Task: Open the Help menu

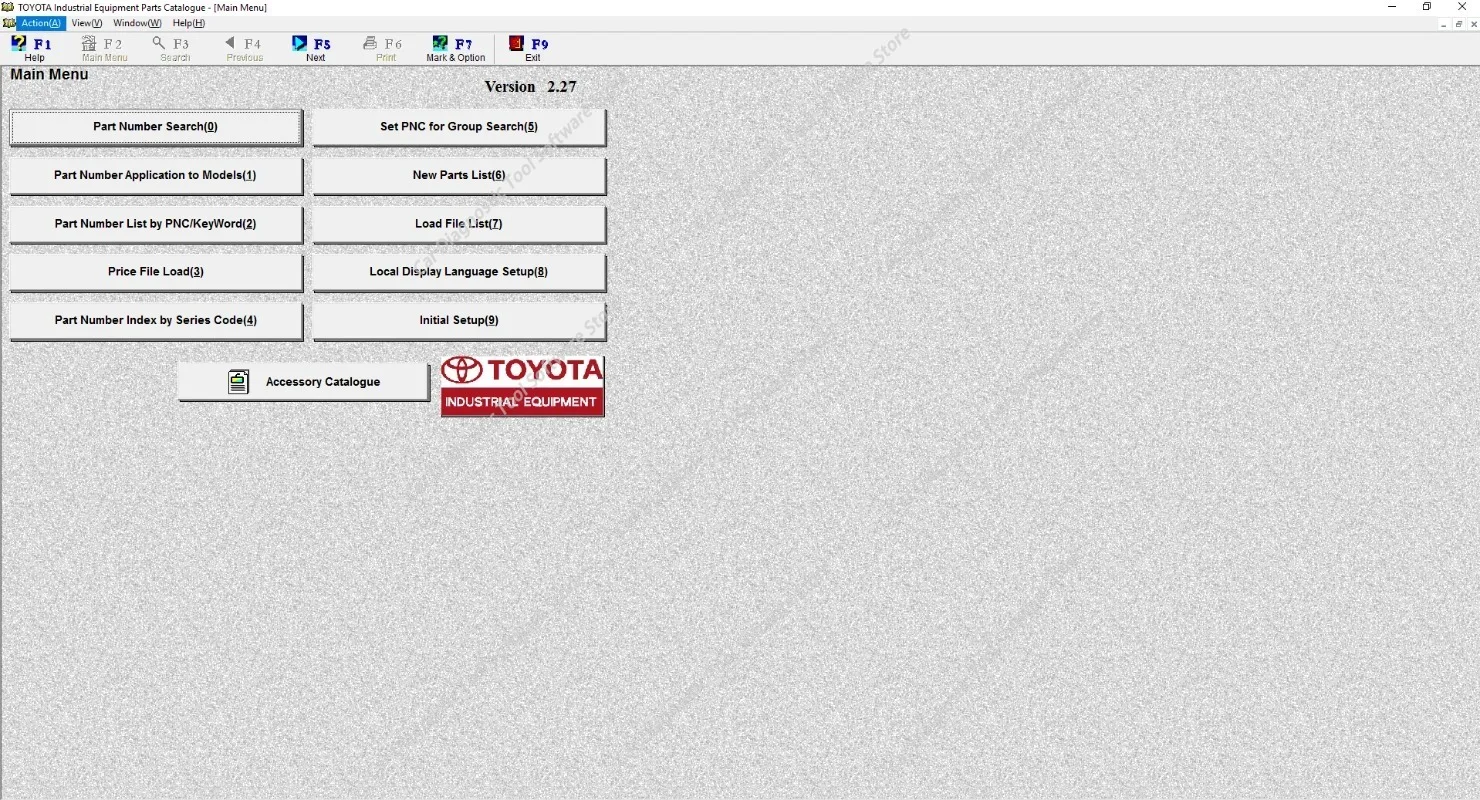Action: 189,23
